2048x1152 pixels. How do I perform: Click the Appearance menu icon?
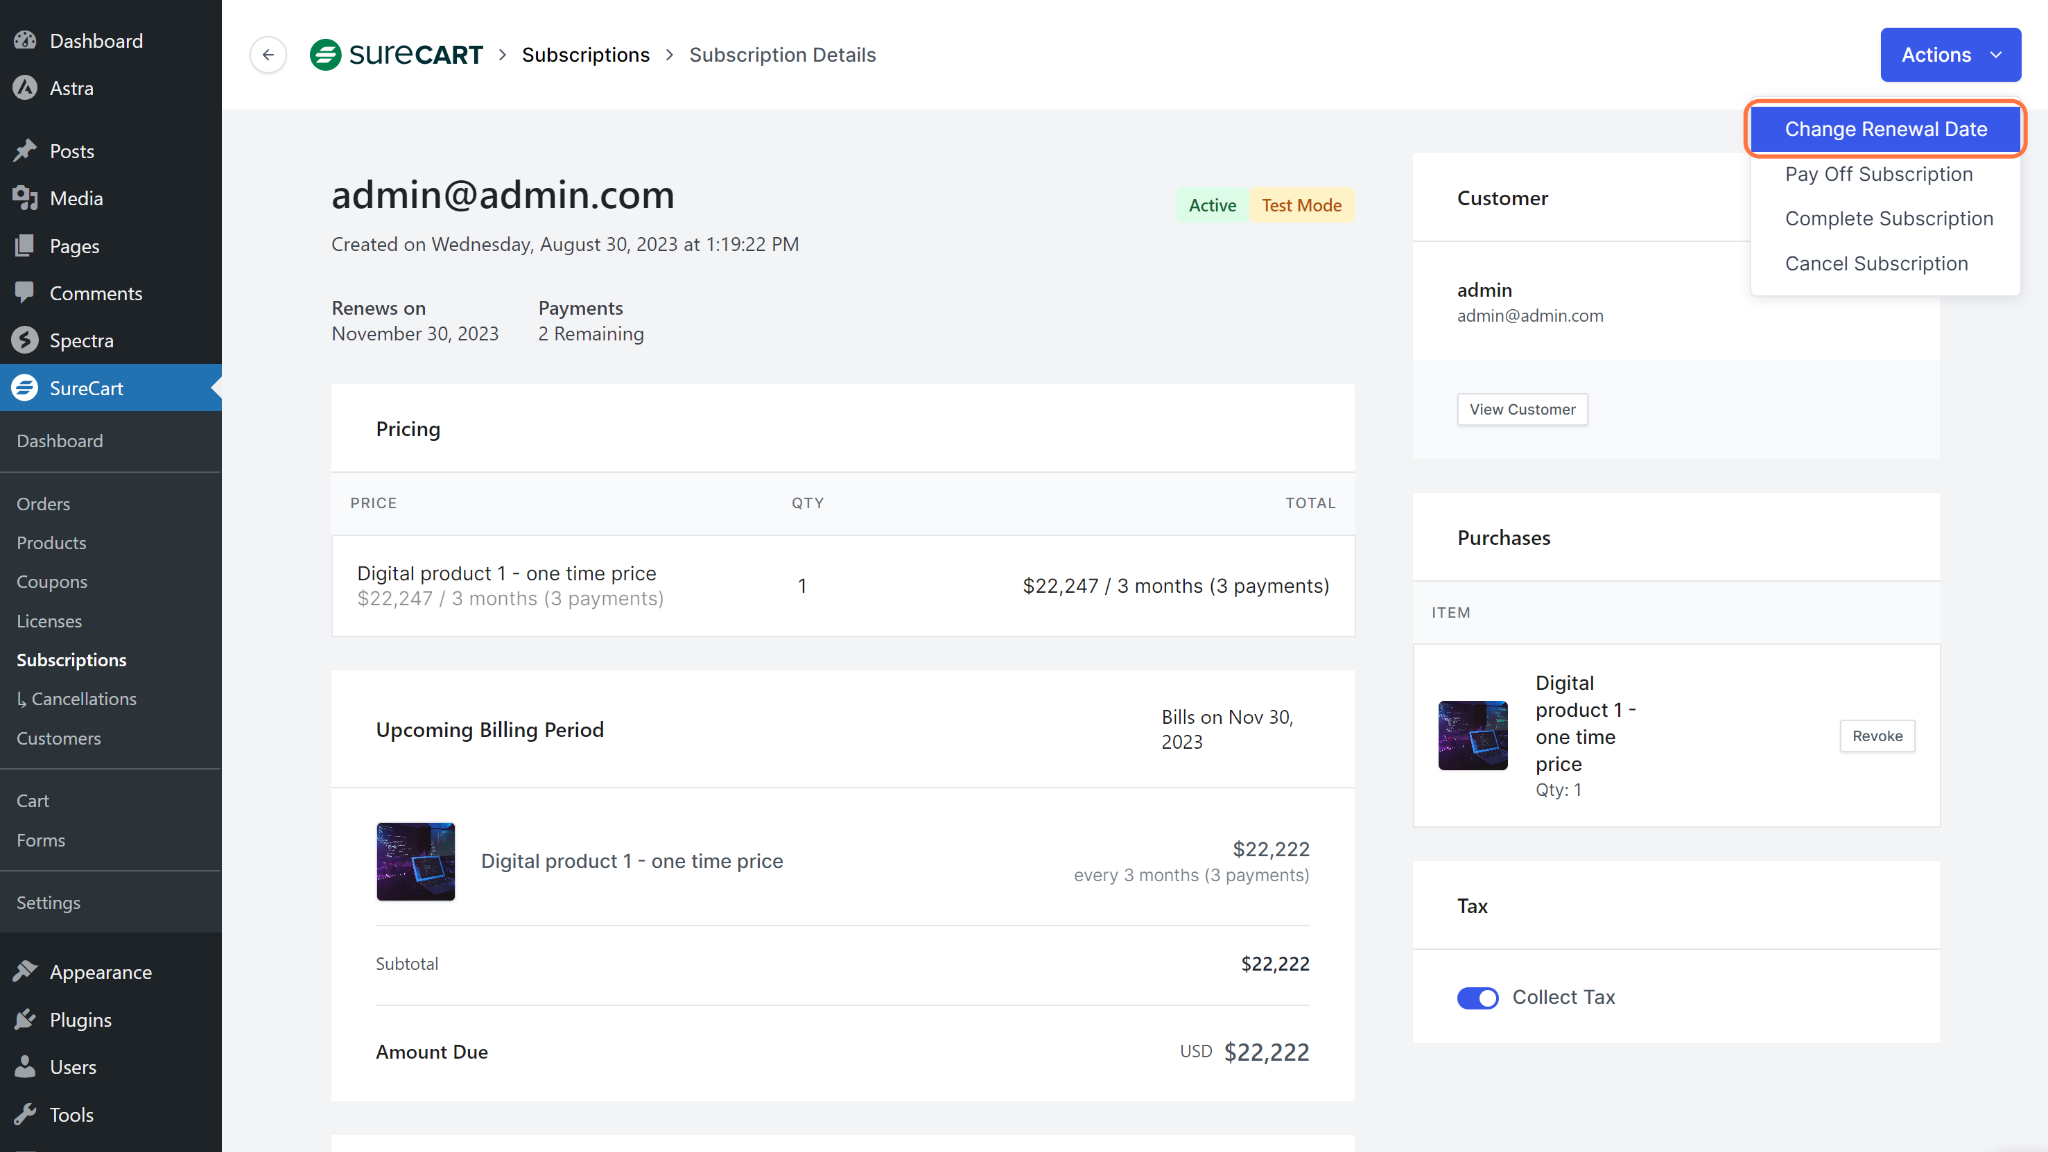(x=23, y=971)
